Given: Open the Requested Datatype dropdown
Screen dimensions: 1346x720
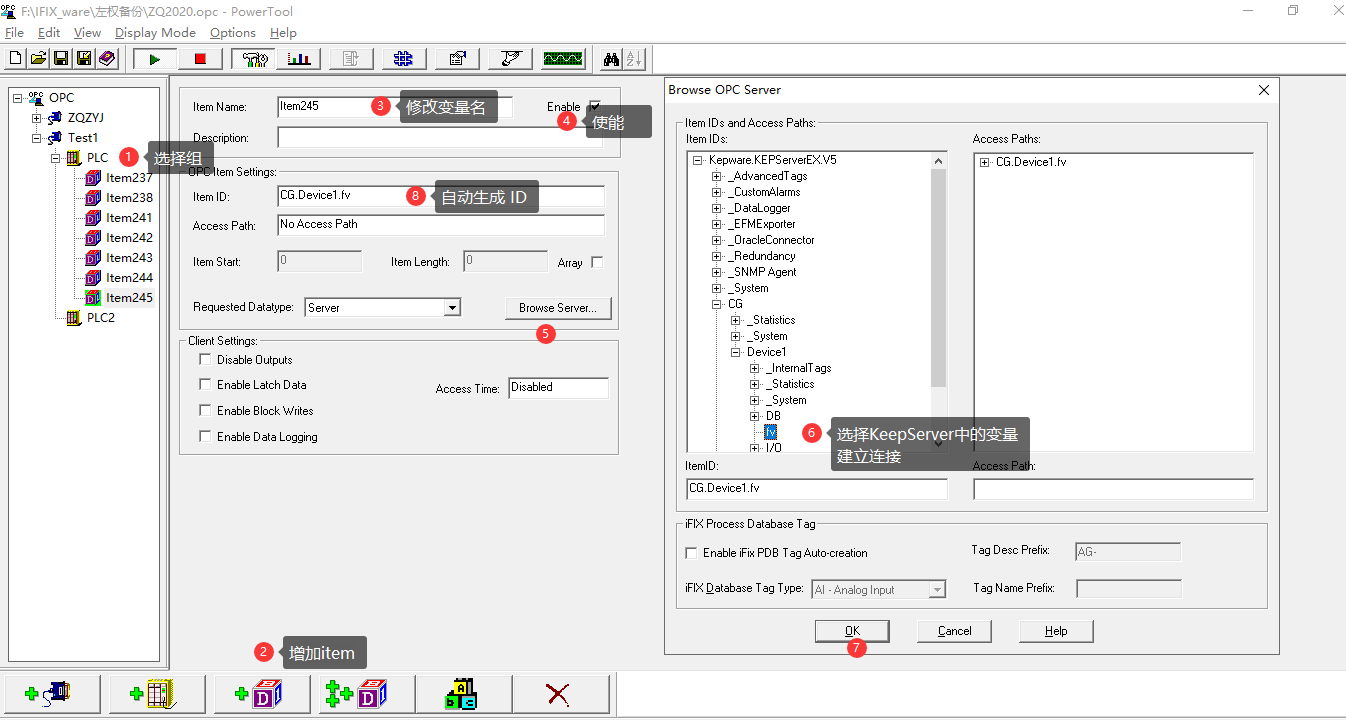Looking at the screenshot, I should [x=451, y=307].
